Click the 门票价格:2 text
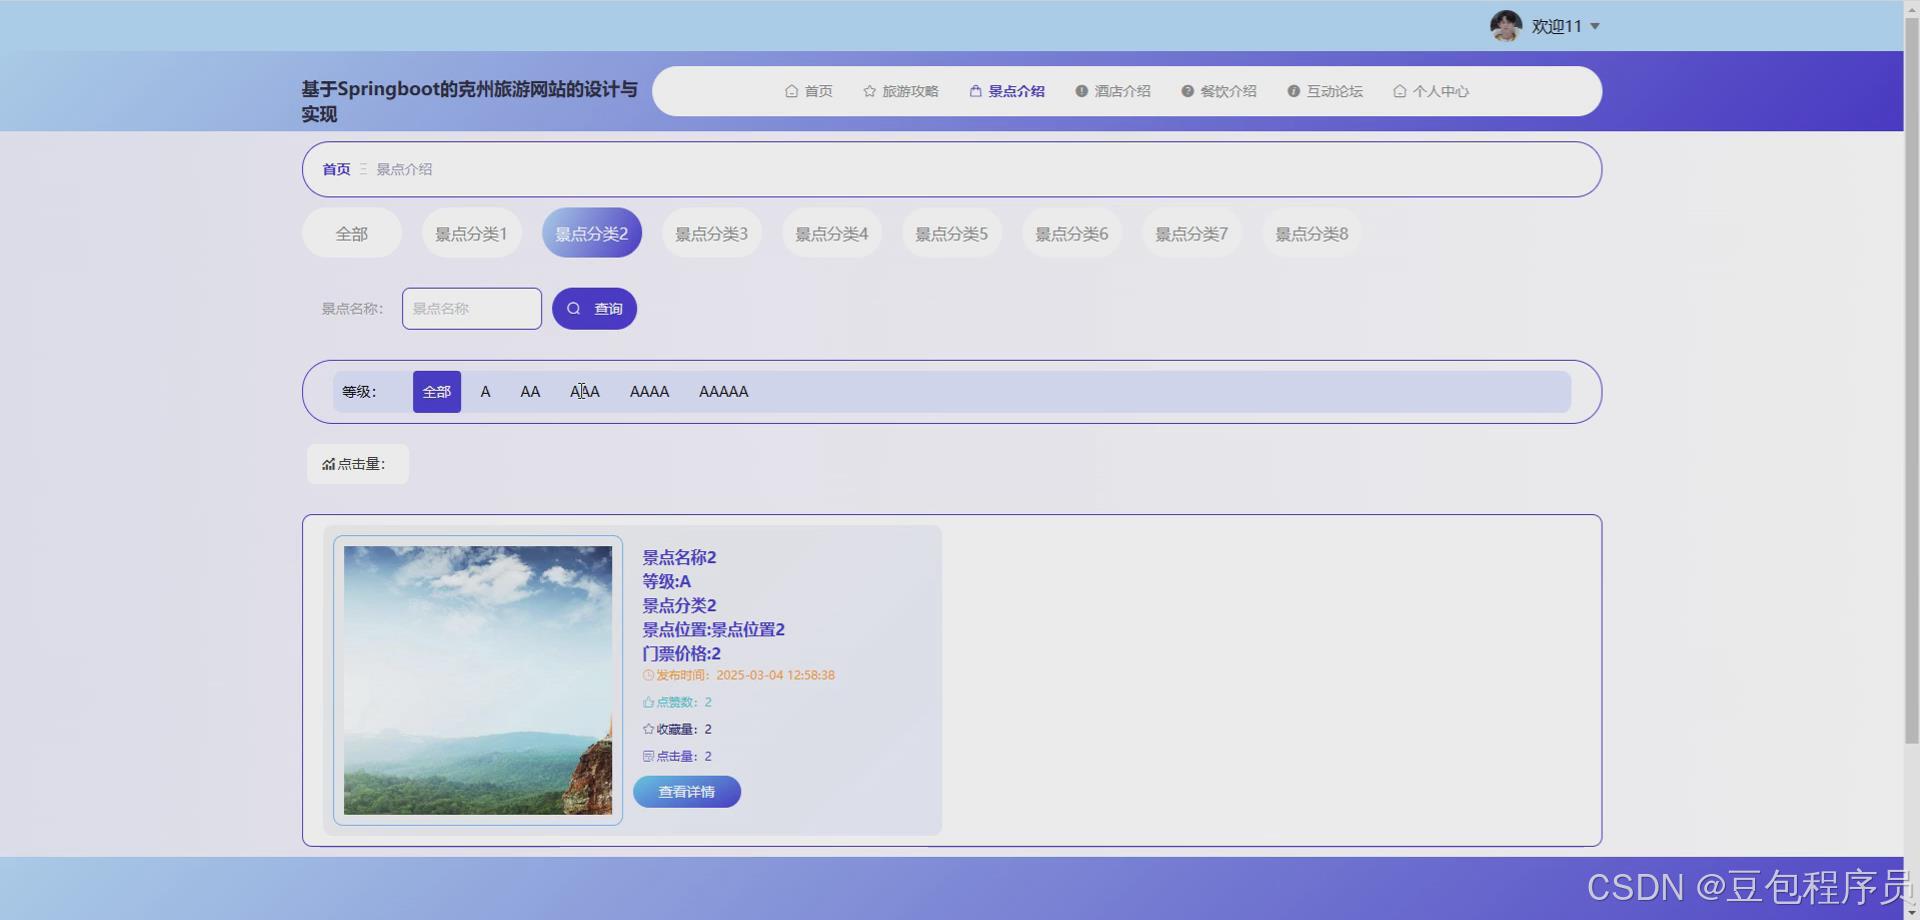Viewport: 1920px width, 920px height. [x=681, y=653]
